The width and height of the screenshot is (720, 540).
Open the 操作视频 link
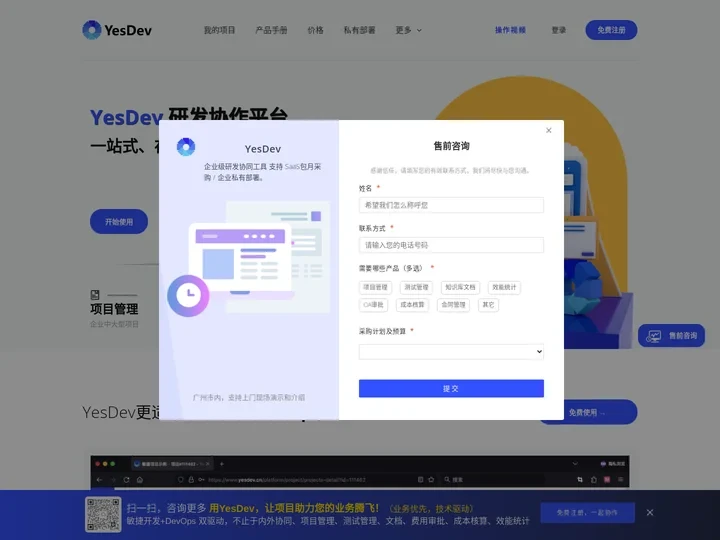[510, 30]
